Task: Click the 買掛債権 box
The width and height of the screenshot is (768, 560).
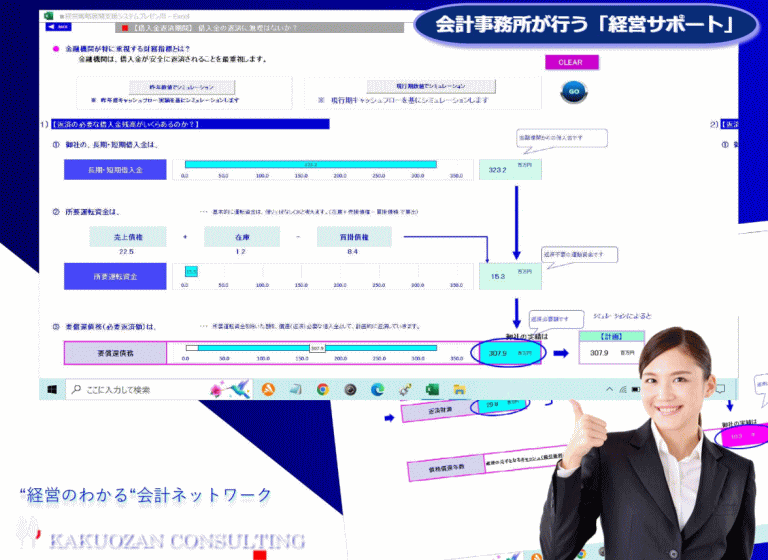Action: tap(354, 237)
